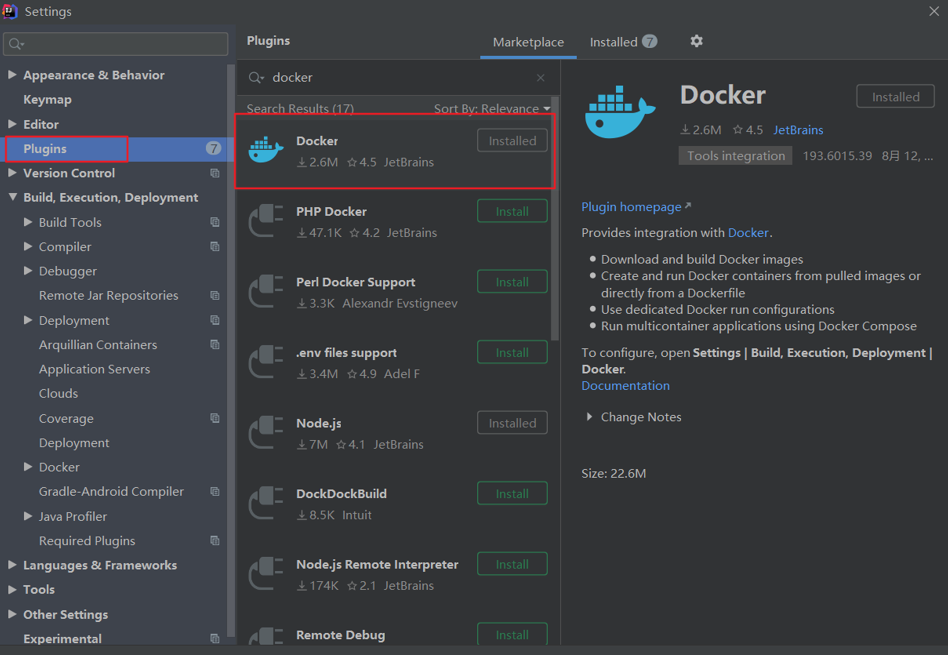
Task: Expand the Editor settings section
Action: 12,123
